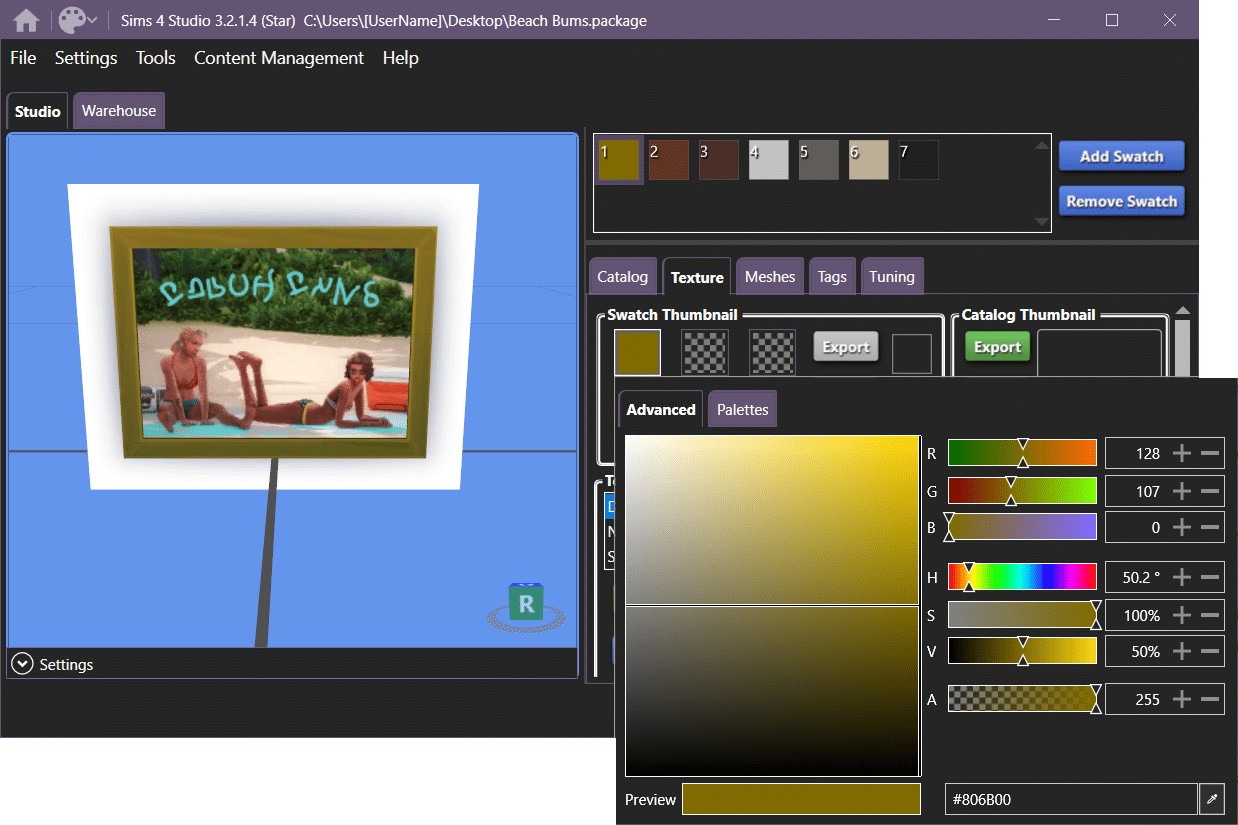This screenshot has height=825, width=1238.
Task: Click the home icon in the title bar
Action: [x=25, y=19]
